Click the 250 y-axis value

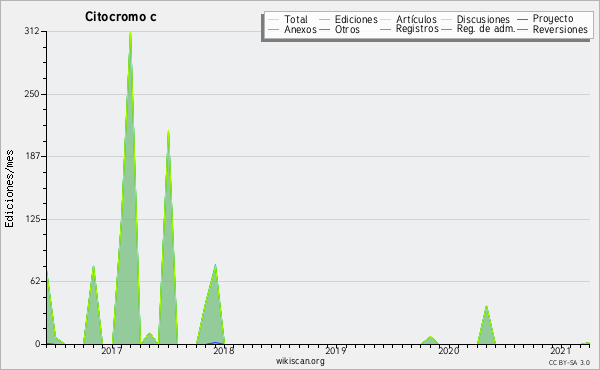(x=32, y=94)
